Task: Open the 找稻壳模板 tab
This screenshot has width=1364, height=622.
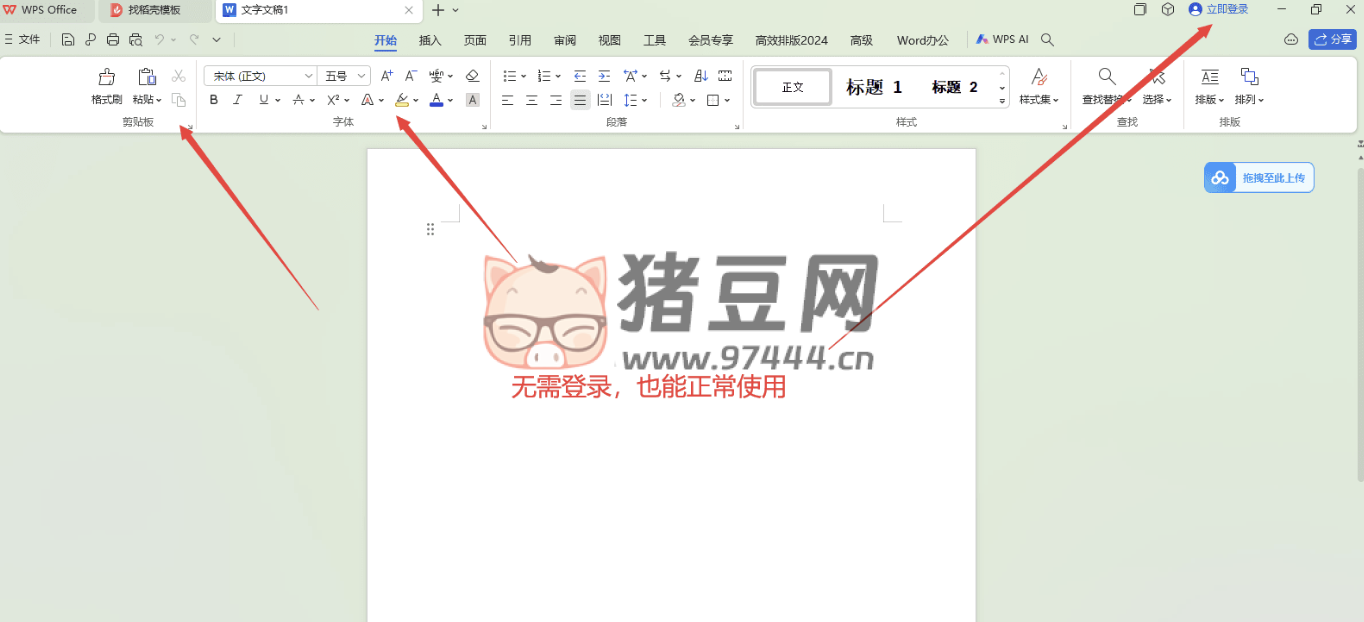Action: click(154, 10)
